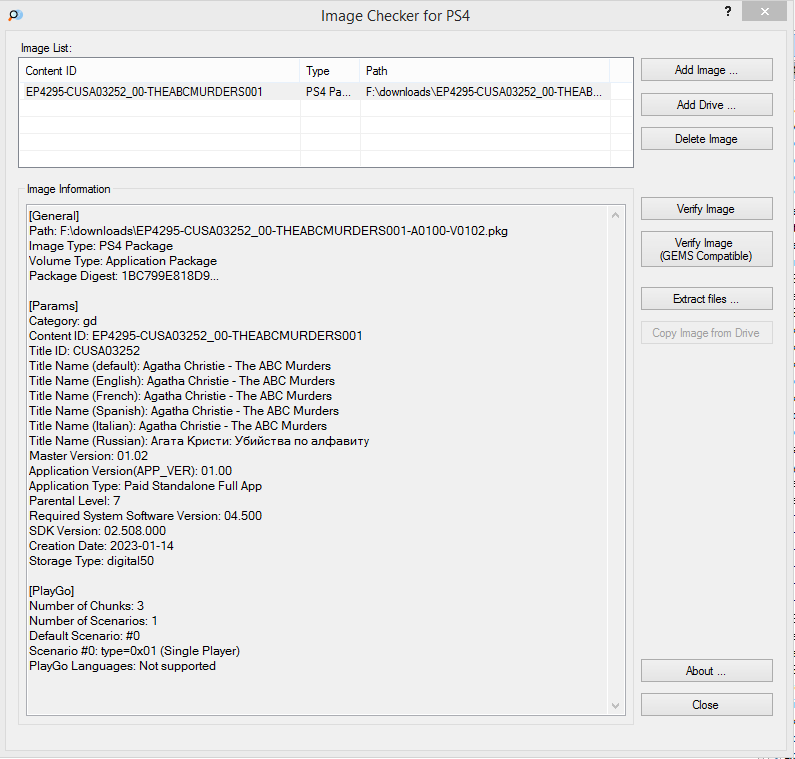
Task: Click the Title Name (Italian) line
Action: pyautogui.click(x=178, y=426)
